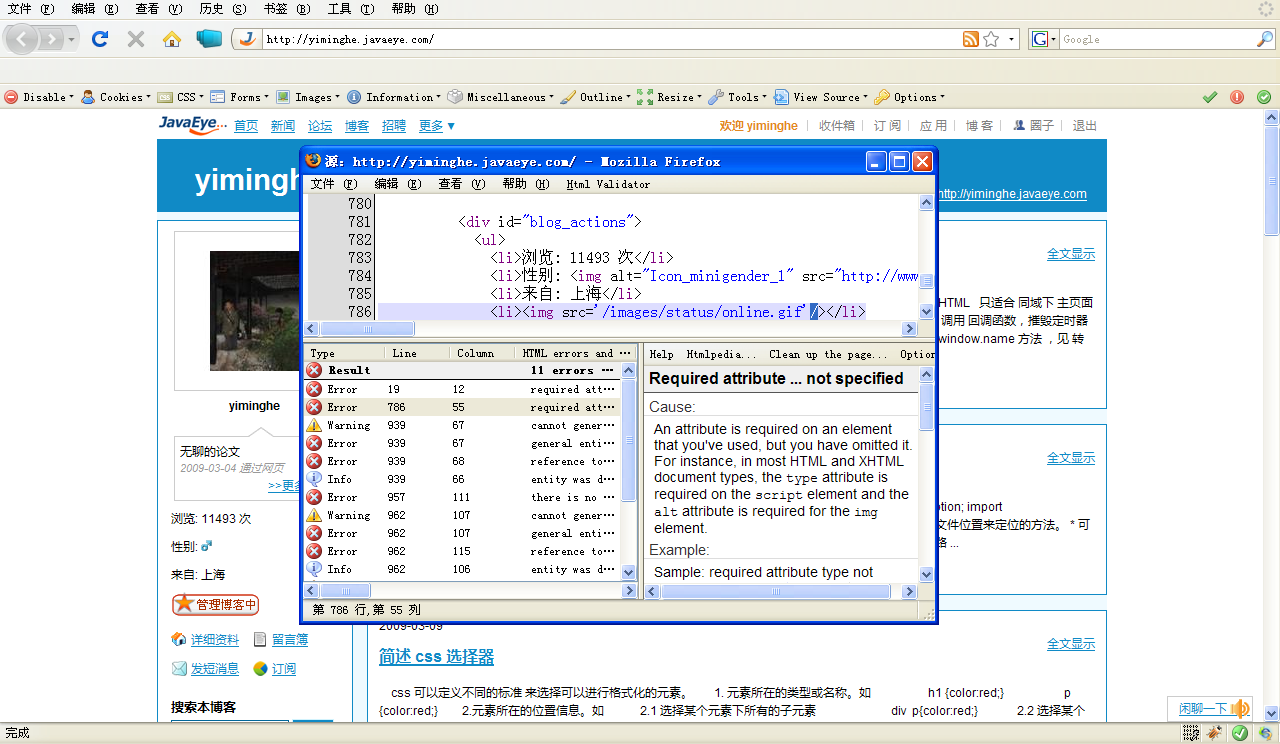Click the binary-code icon in the status bar
This screenshot has width=1280, height=744.
tap(1190, 733)
